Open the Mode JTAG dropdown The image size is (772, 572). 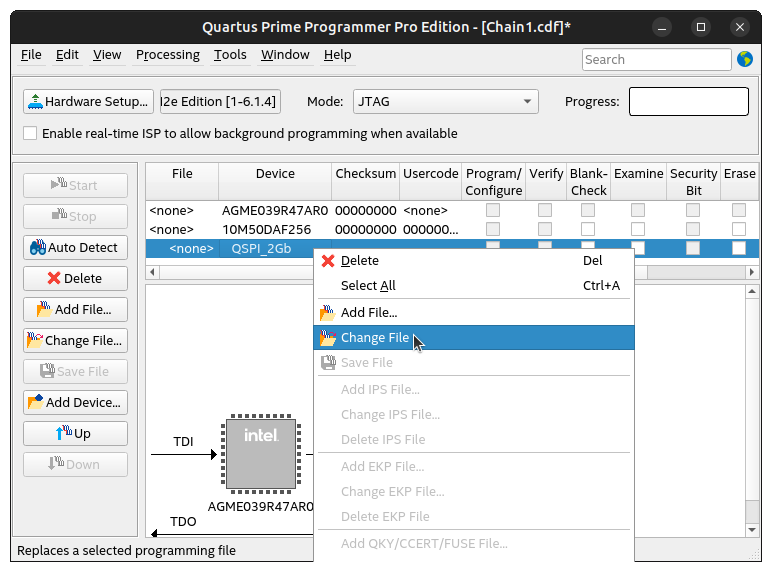tap(445, 101)
